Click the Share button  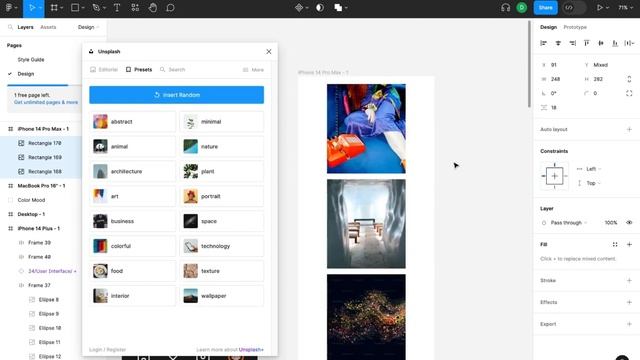[x=545, y=8]
